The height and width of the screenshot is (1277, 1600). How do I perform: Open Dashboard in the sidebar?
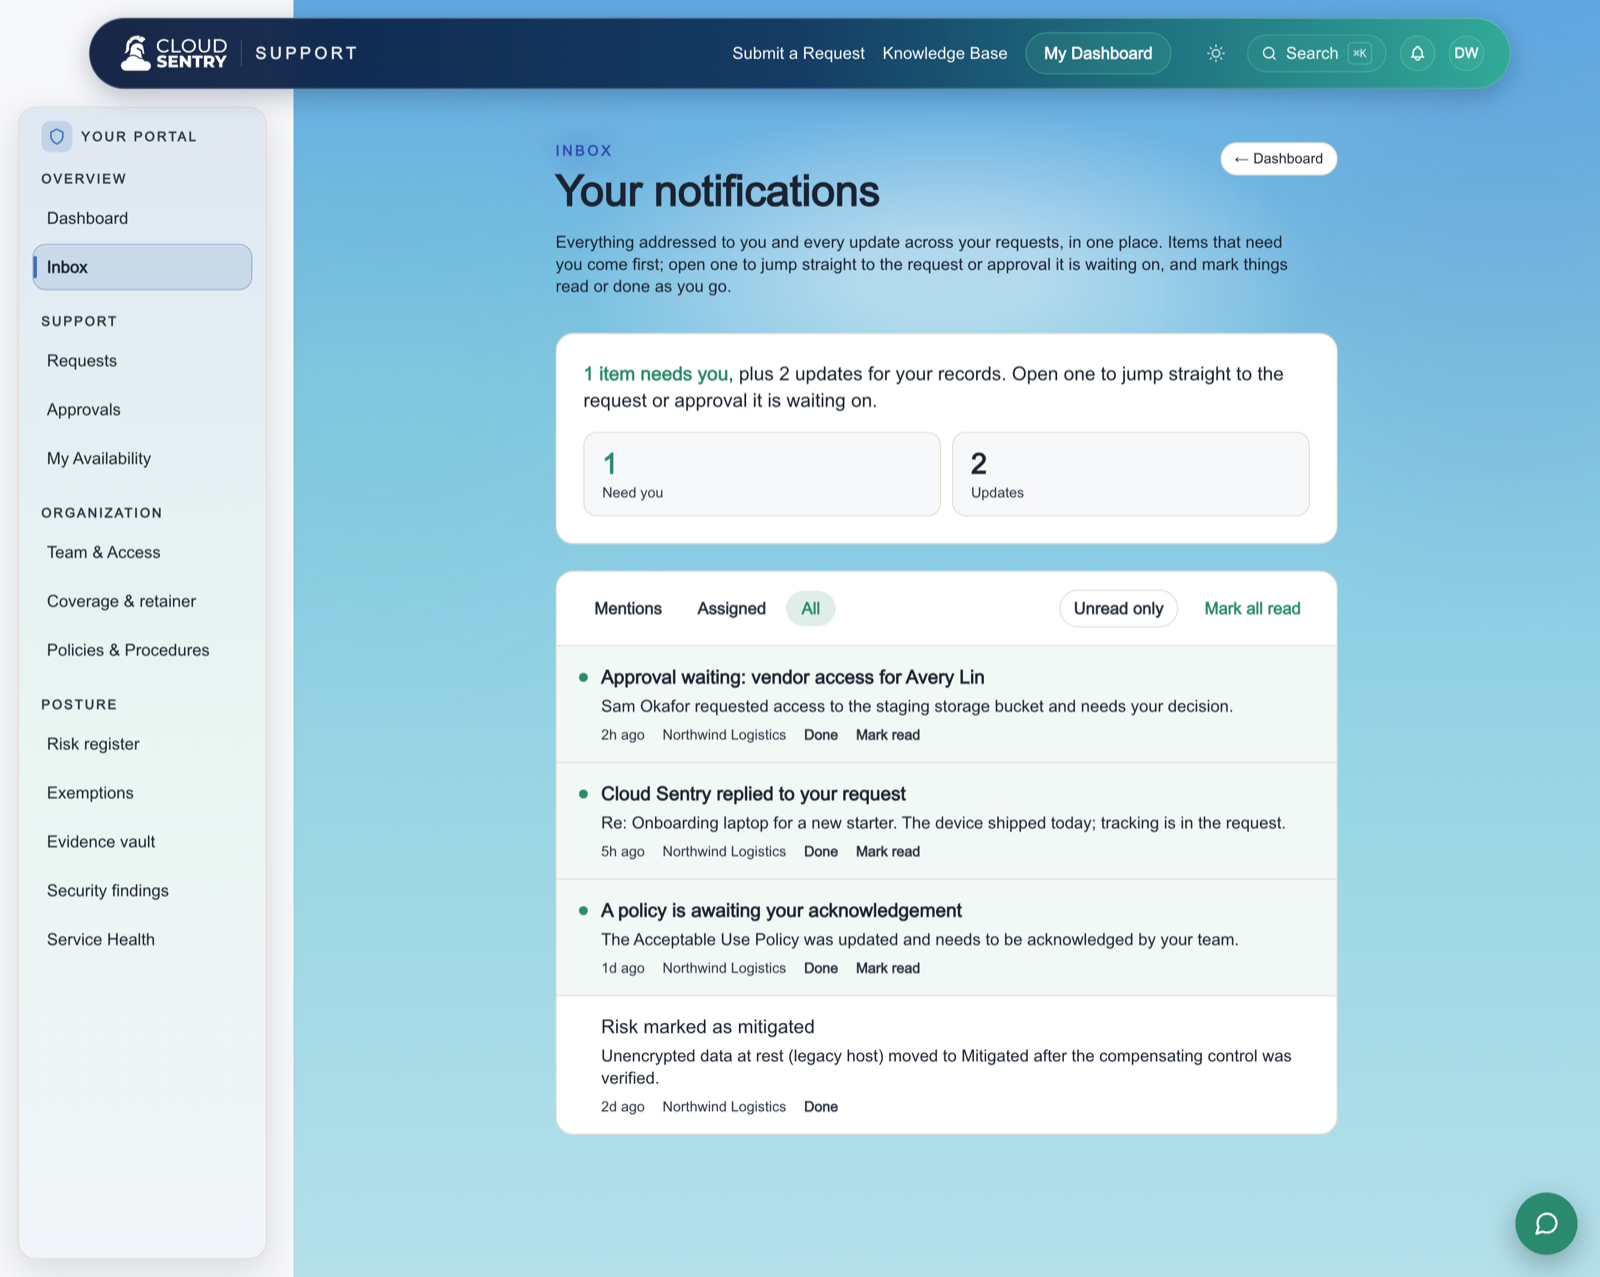pos(142,218)
